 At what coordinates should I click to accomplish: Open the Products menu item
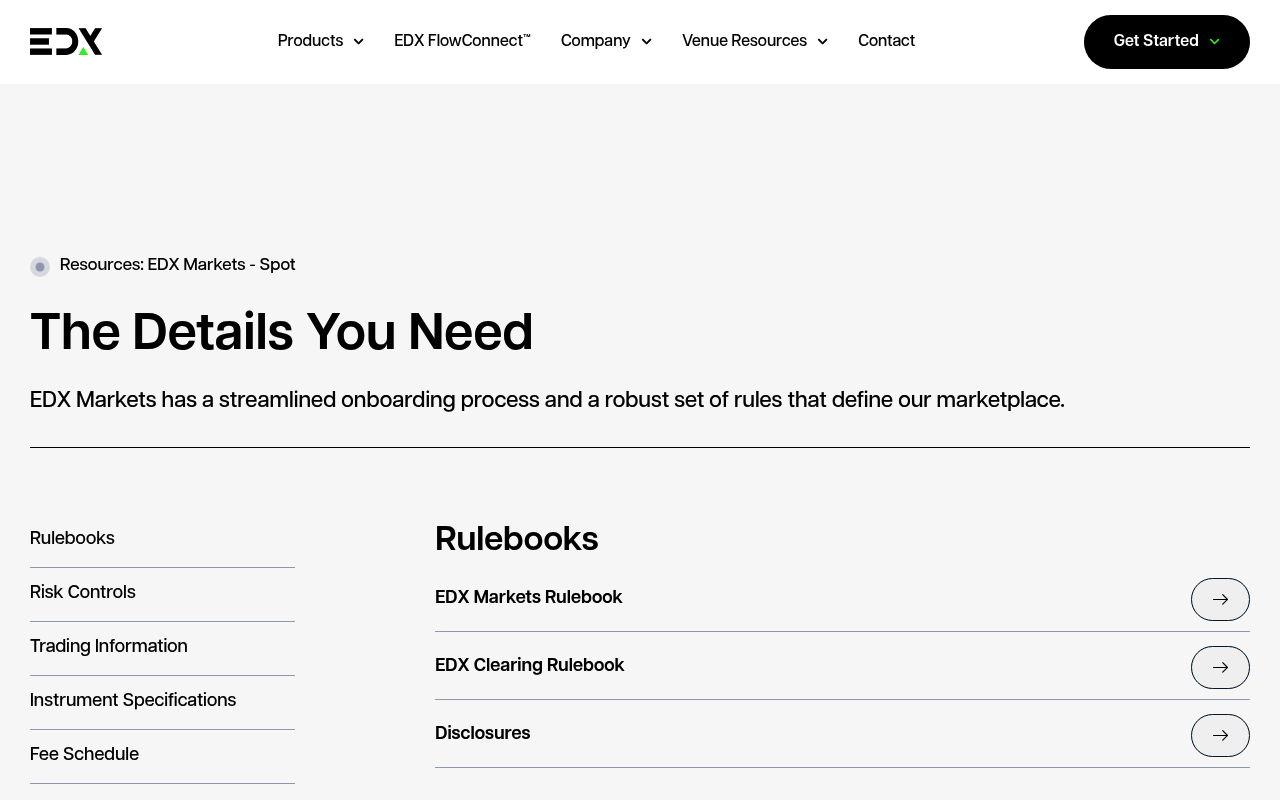(x=310, y=41)
